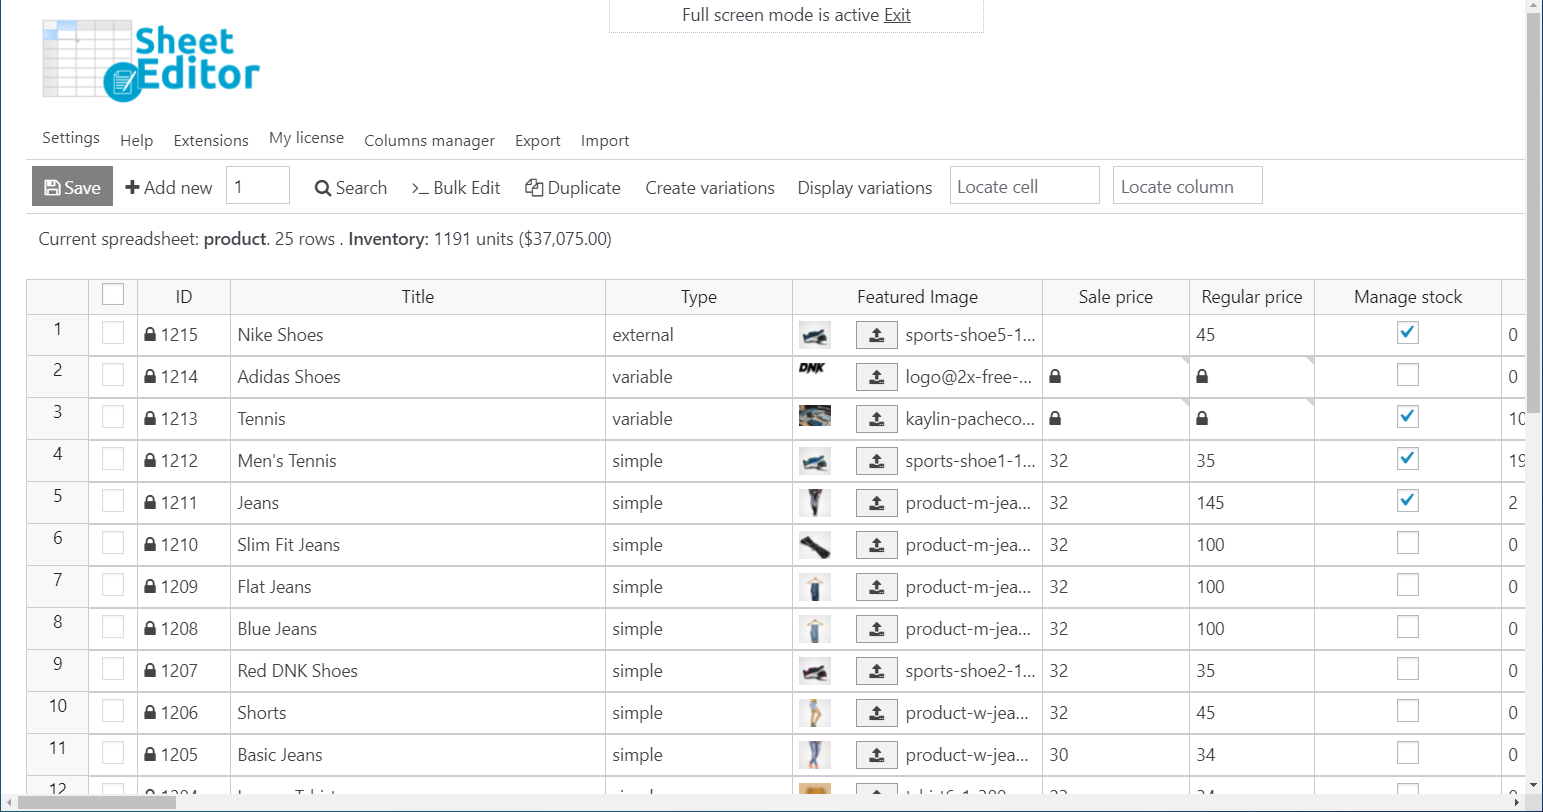Screen dimensions: 1543x812
Task: Uncheck Manage stock for Nike Shoes
Action: click(1407, 333)
